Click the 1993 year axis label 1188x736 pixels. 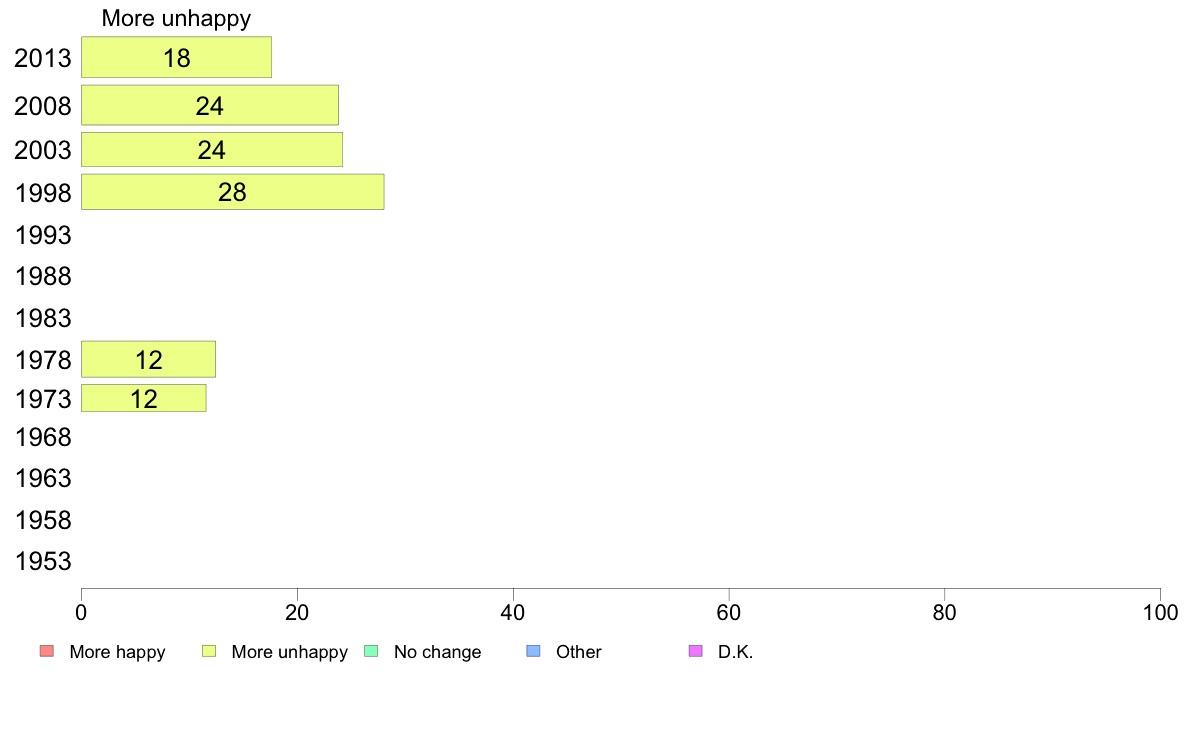pos(43,235)
